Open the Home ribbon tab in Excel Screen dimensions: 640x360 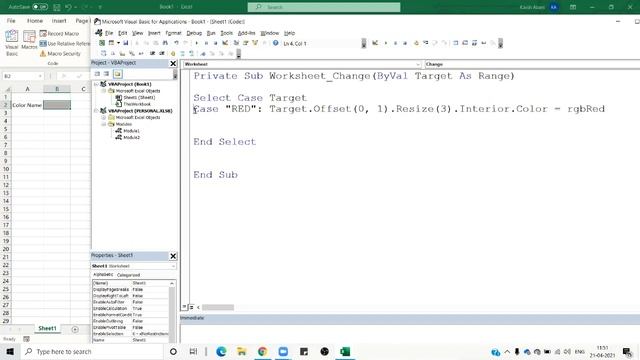click(x=35, y=21)
